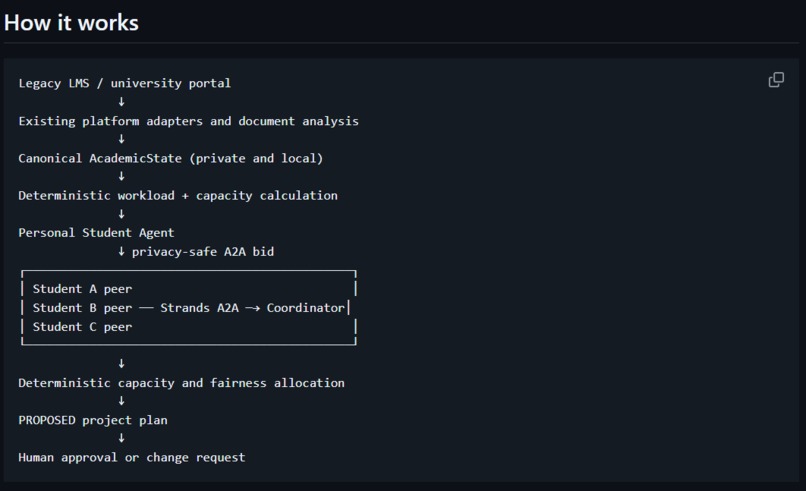Click the "Strands A2A" text
Image resolution: width=806 pixels, height=491 pixels.
(x=199, y=308)
